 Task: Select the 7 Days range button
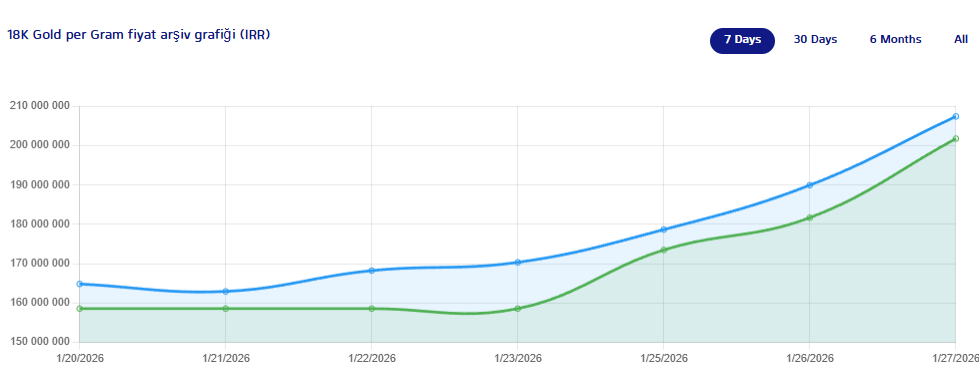(742, 40)
